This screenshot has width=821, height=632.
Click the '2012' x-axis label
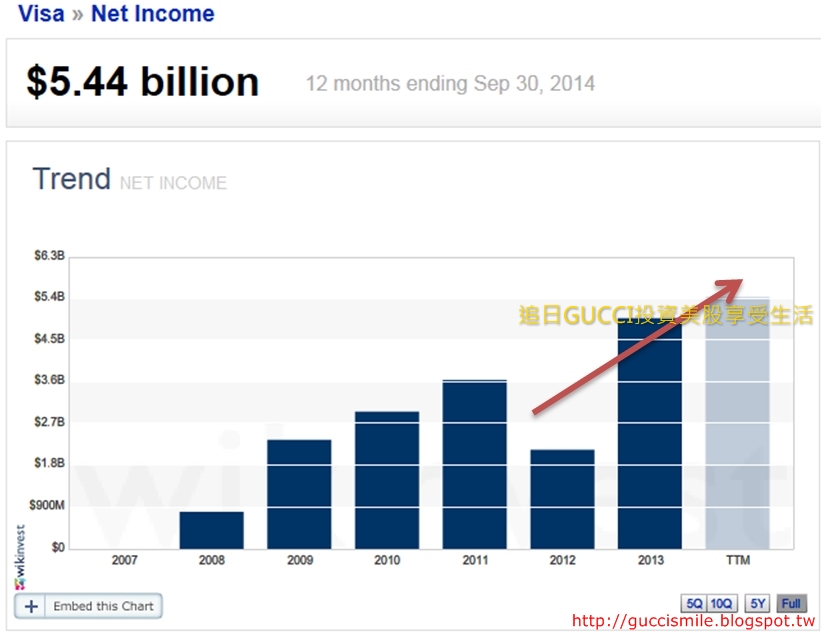tap(562, 560)
